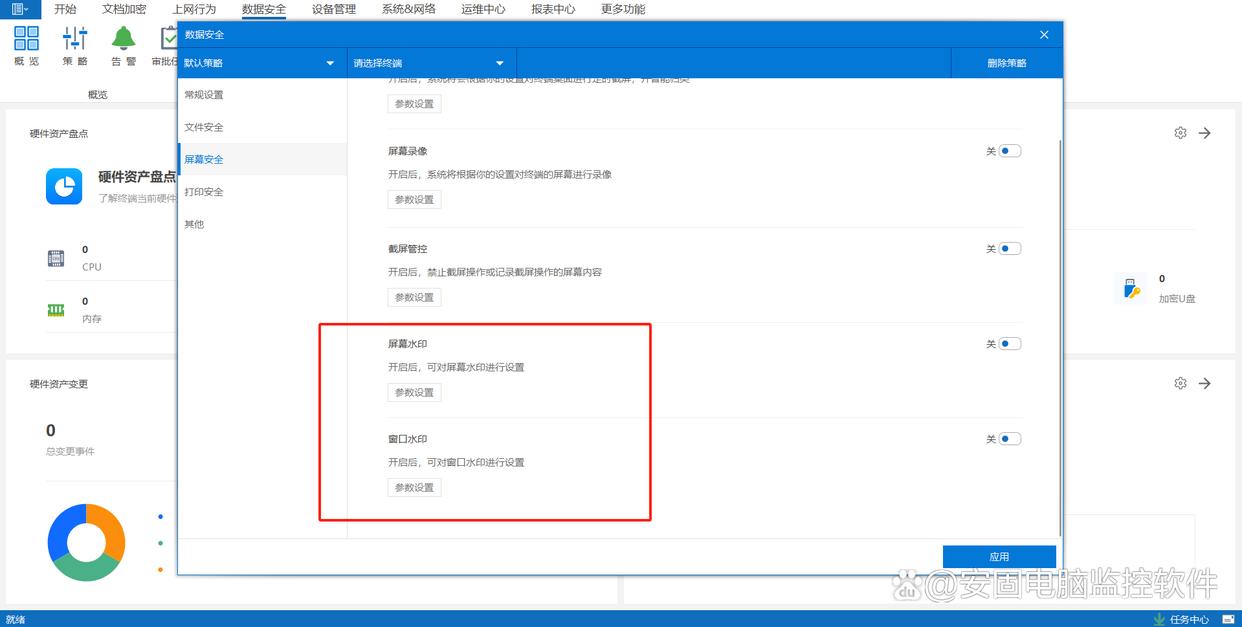Image resolution: width=1242 pixels, height=627 pixels.
Task: Open the 运维中心 tab
Action: click(x=484, y=9)
